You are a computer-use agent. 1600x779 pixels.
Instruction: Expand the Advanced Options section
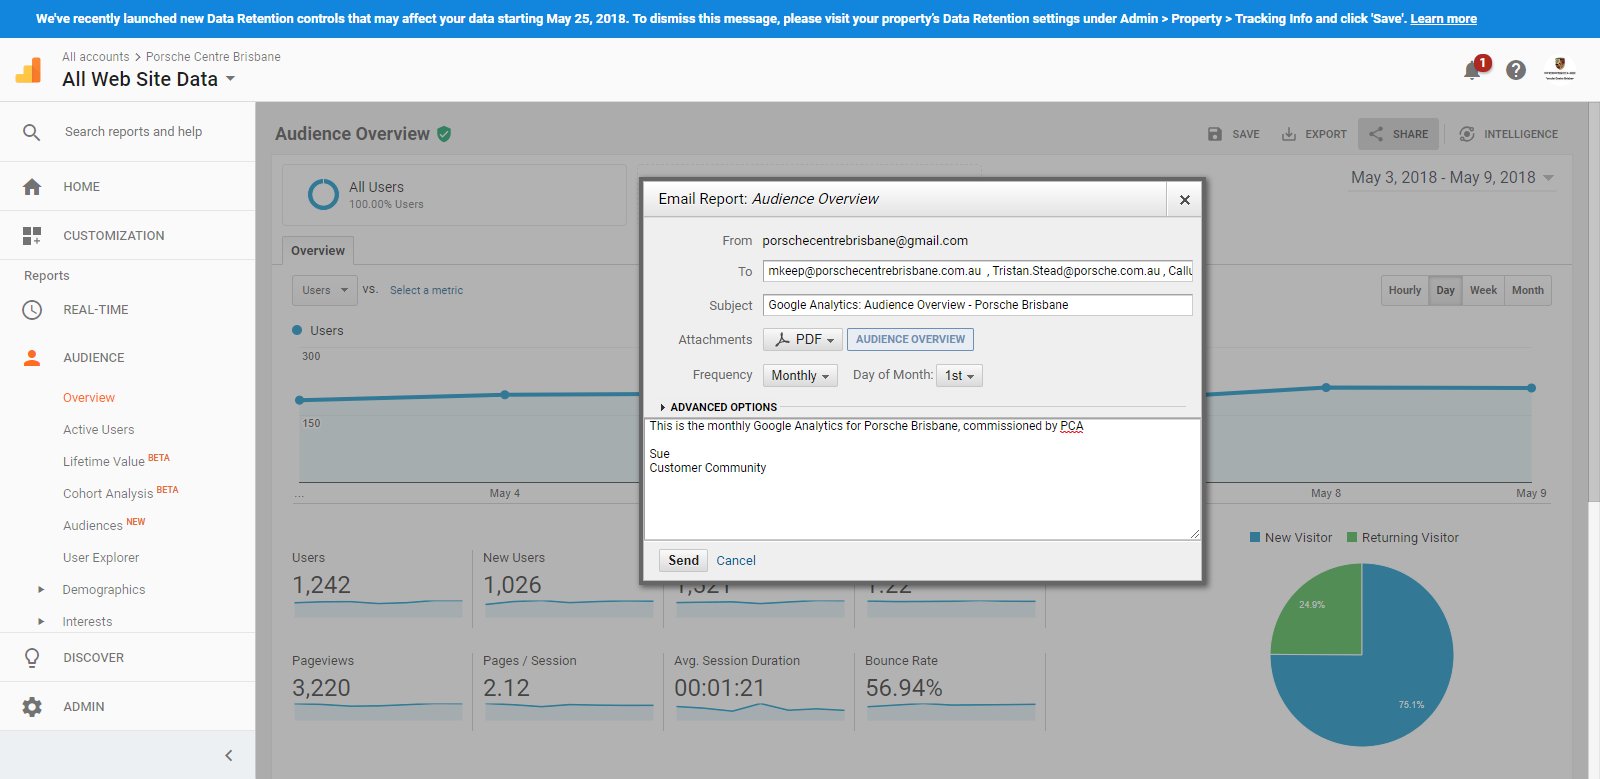click(x=719, y=407)
